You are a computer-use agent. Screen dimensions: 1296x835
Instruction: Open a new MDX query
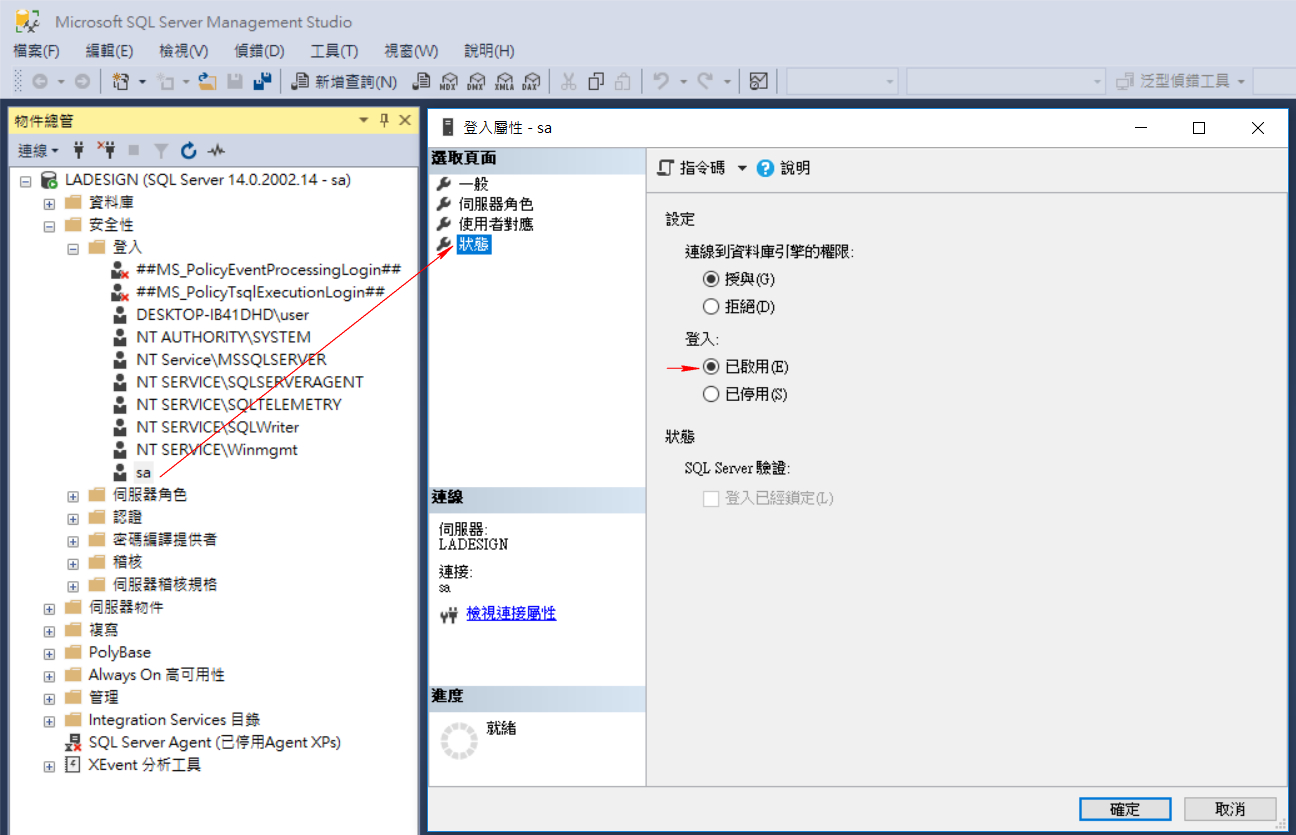click(x=448, y=80)
